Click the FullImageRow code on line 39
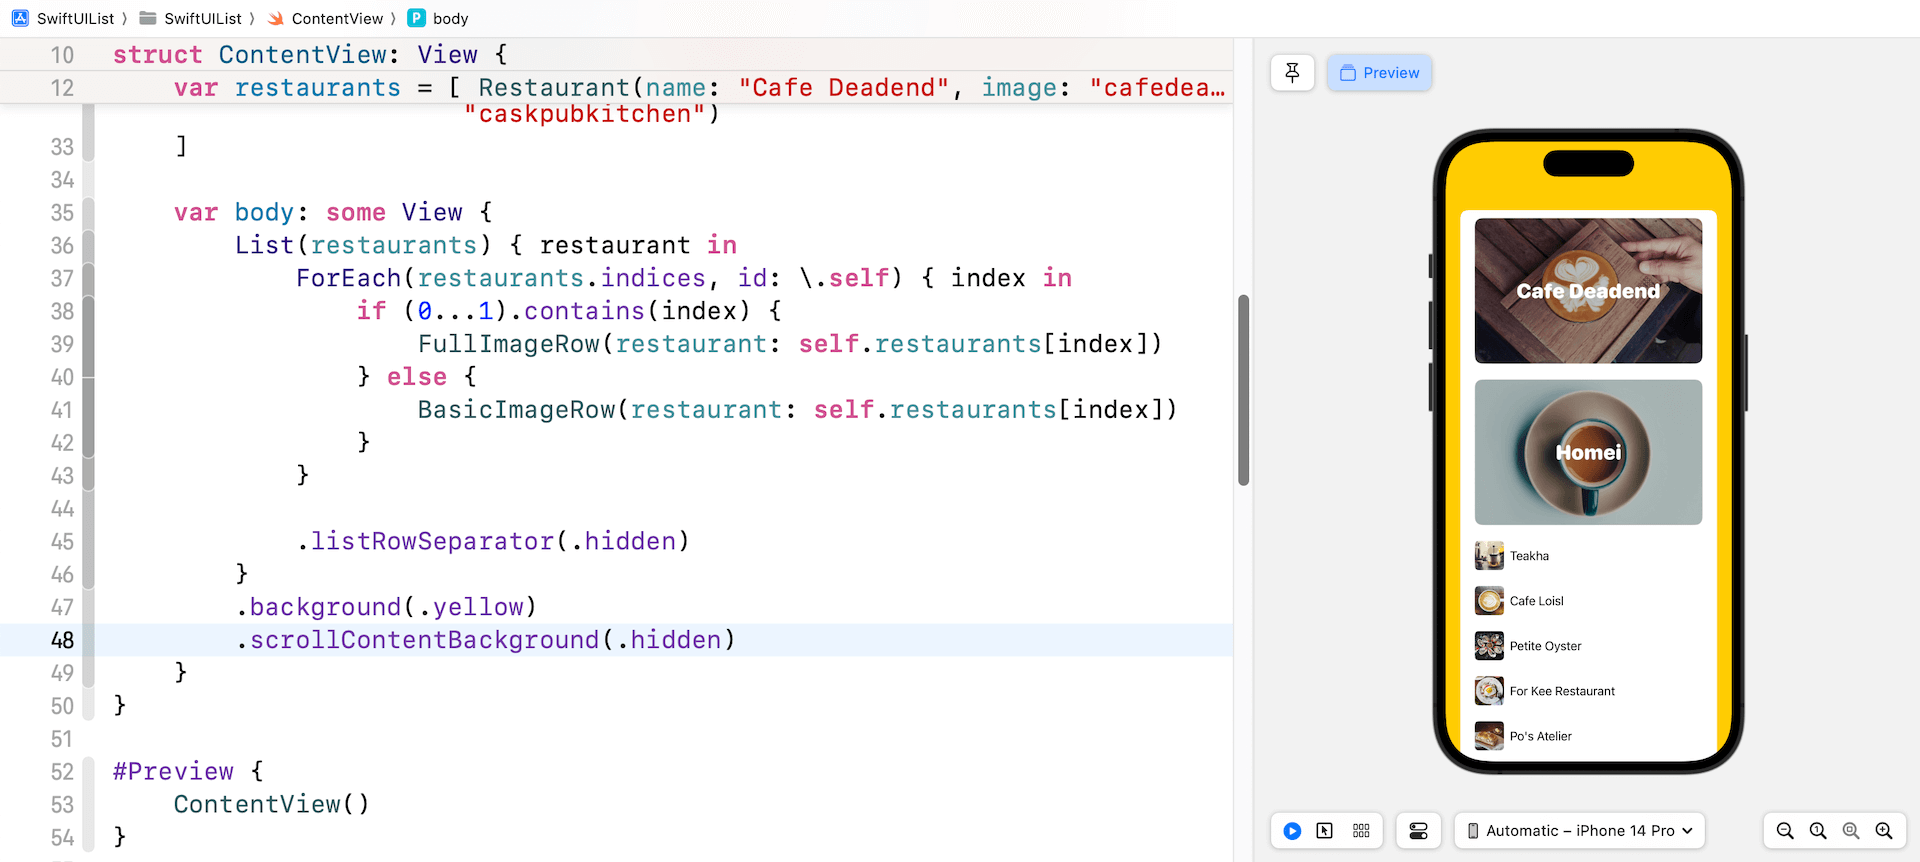 (x=790, y=344)
